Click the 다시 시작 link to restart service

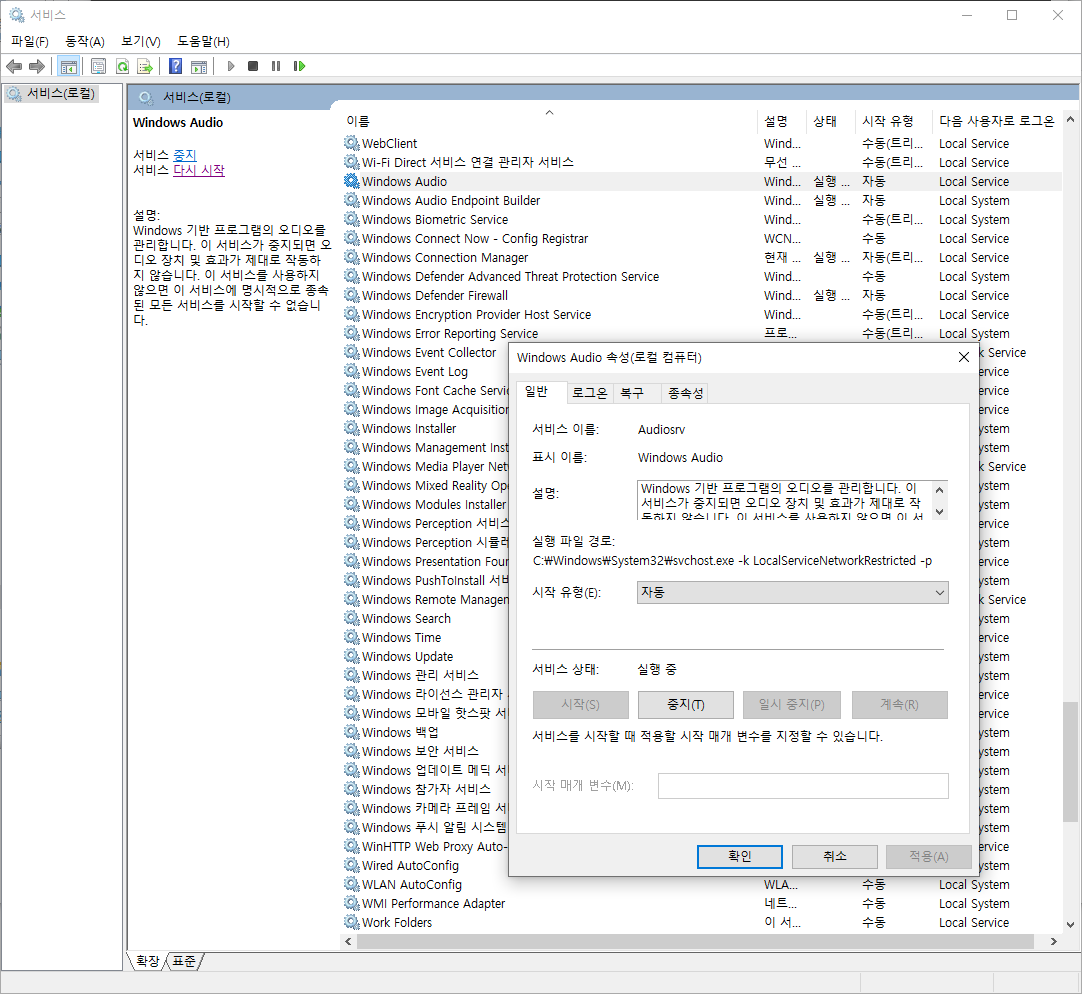click(x=199, y=170)
